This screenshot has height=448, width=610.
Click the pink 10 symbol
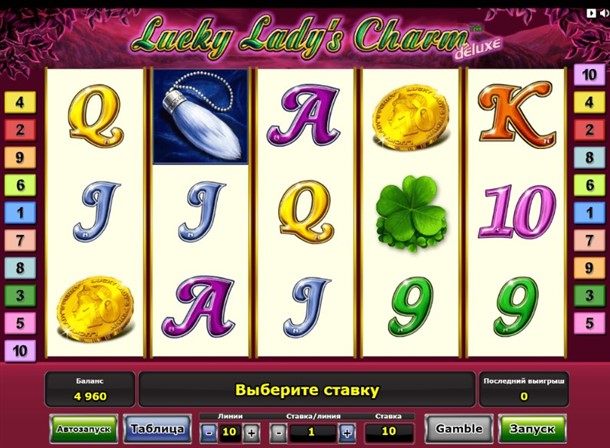(x=517, y=211)
